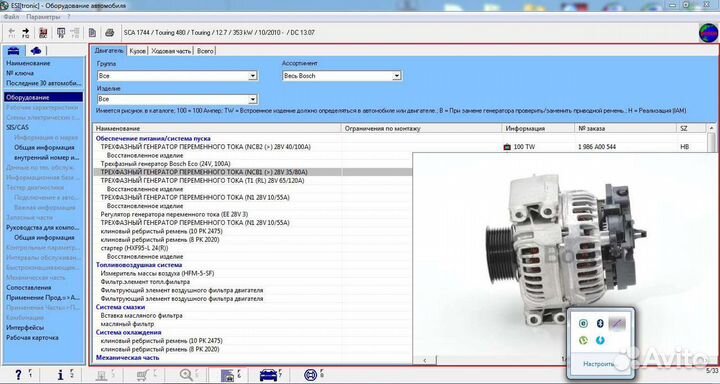Go back with the F11 arrow icon
The image size is (720, 384).
coord(11,33)
